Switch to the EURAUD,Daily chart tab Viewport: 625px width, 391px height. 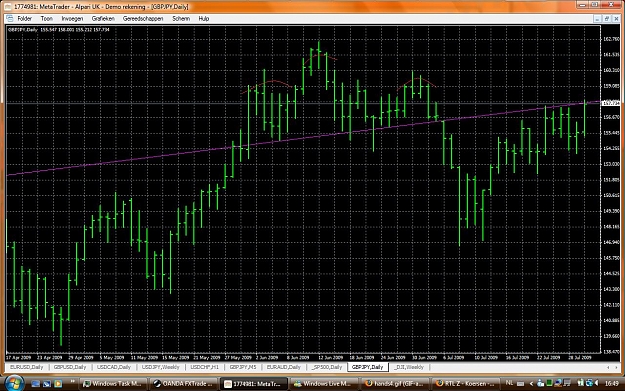283,367
